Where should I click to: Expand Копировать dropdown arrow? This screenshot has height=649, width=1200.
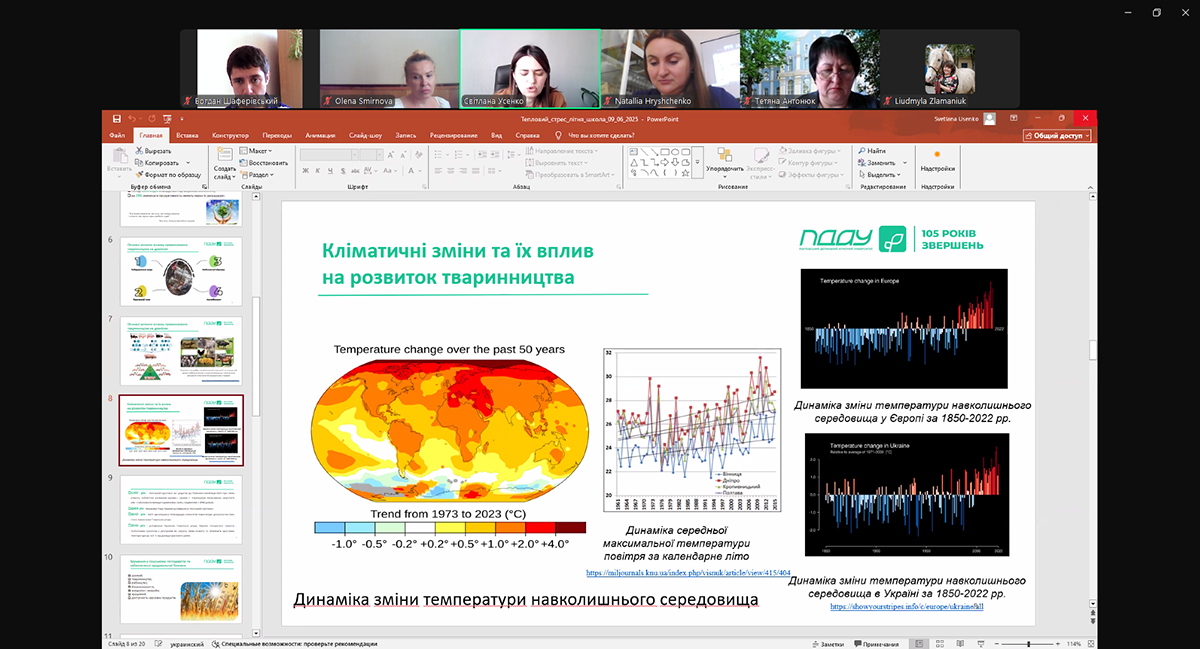187,163
